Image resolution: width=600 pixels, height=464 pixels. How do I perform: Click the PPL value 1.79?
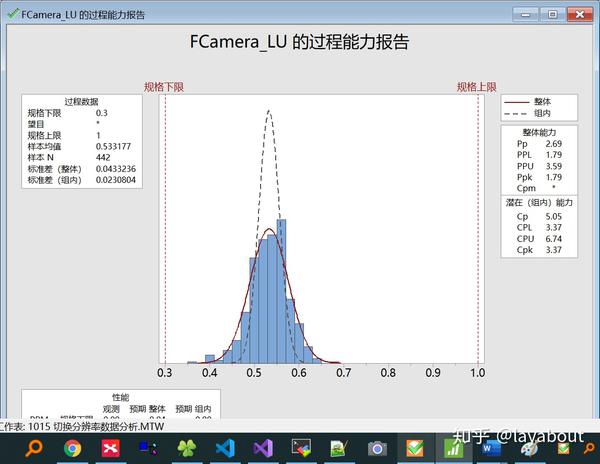coord(554,155)
